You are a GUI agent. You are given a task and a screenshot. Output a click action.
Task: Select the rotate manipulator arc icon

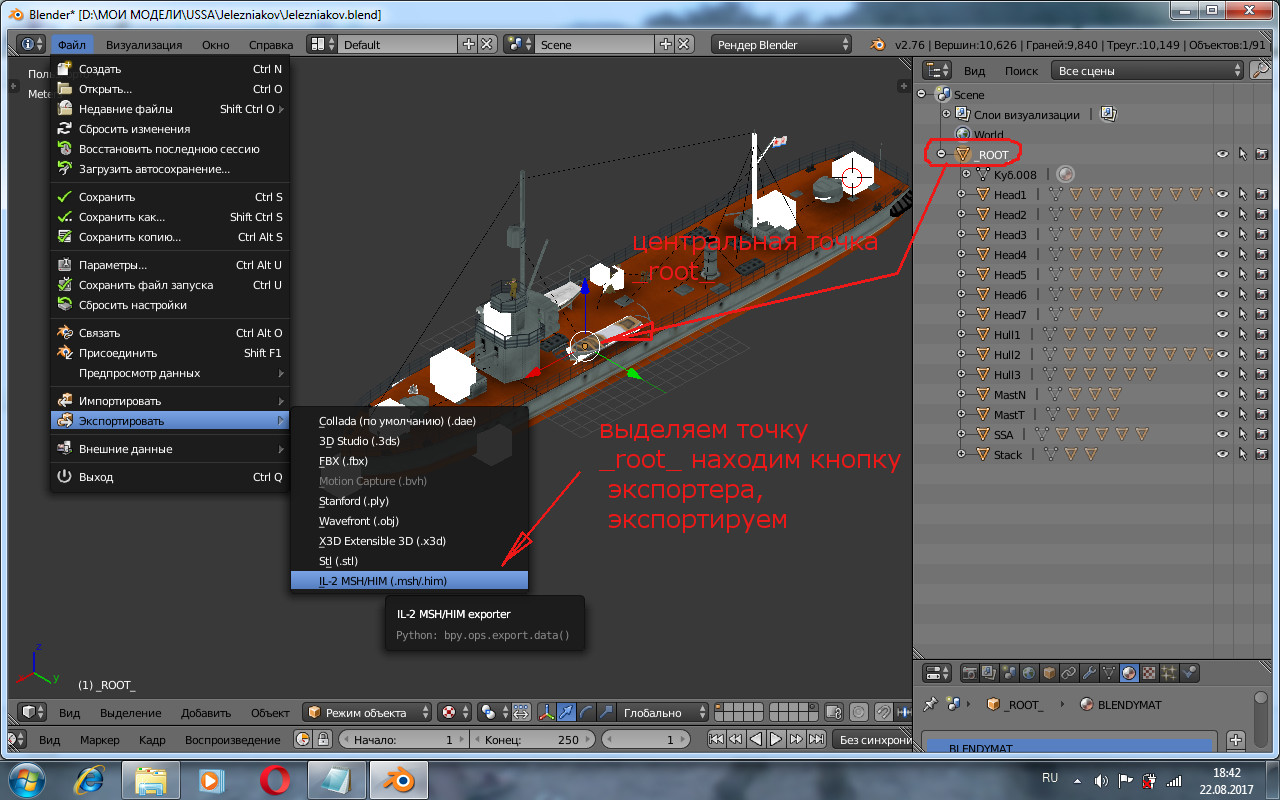click(587, 712)
